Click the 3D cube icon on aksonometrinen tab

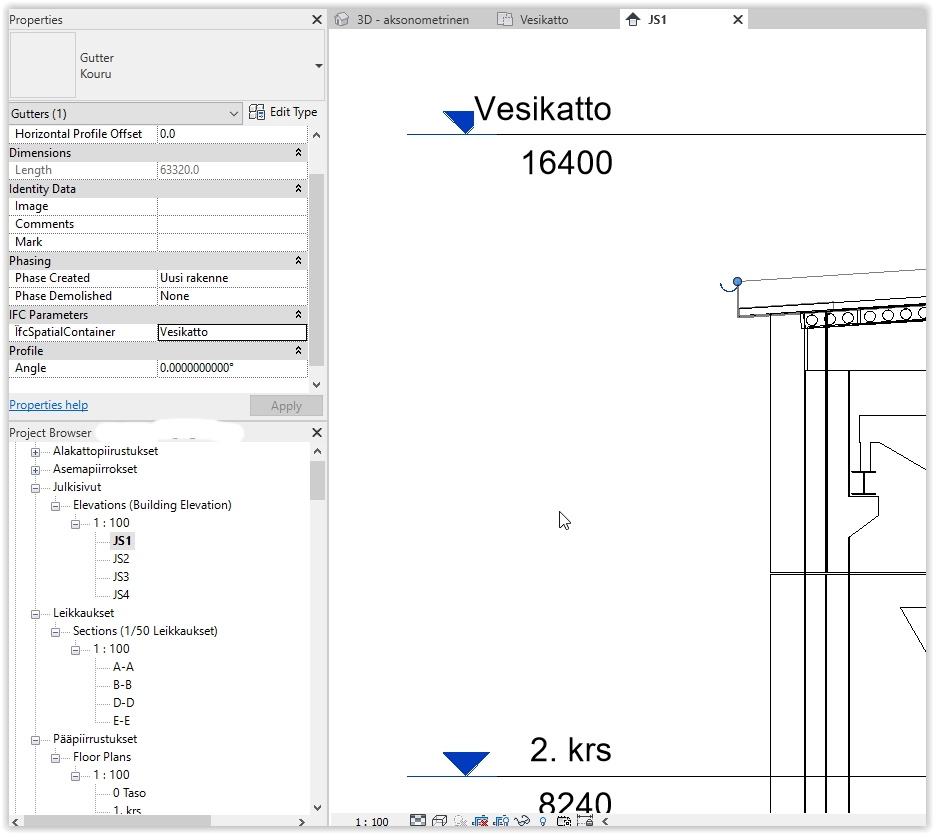342,20
